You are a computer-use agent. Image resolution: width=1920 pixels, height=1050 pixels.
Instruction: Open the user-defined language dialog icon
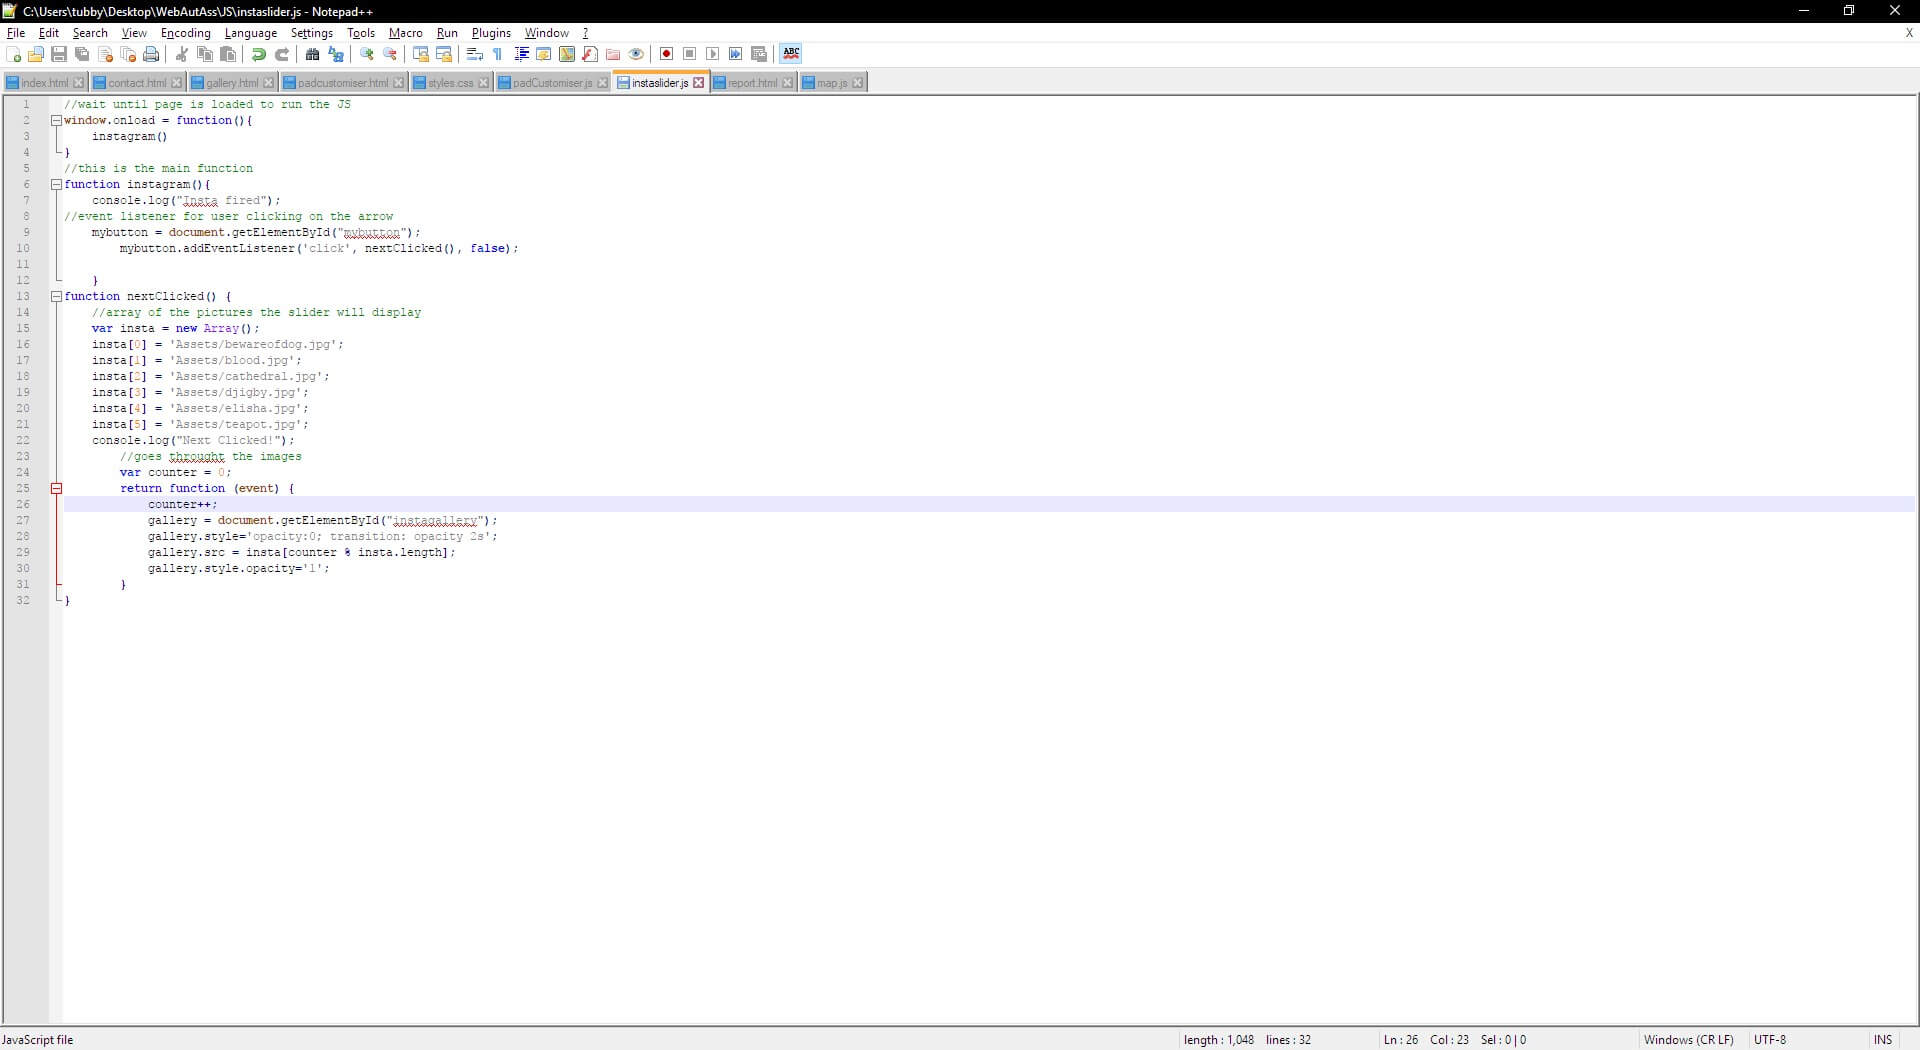click(x=544, y=54)
